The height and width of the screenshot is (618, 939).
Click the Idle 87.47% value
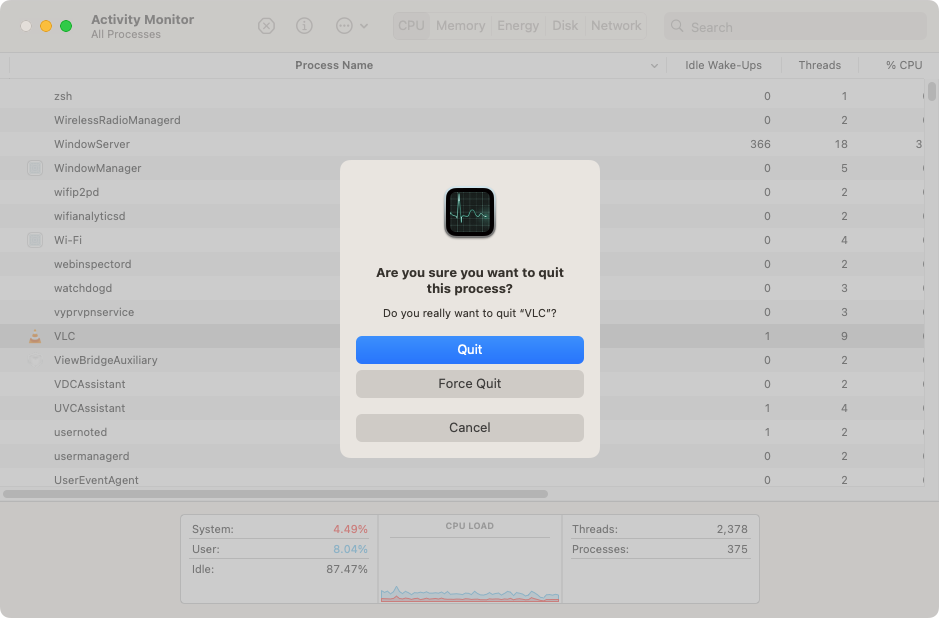[347, 569]
